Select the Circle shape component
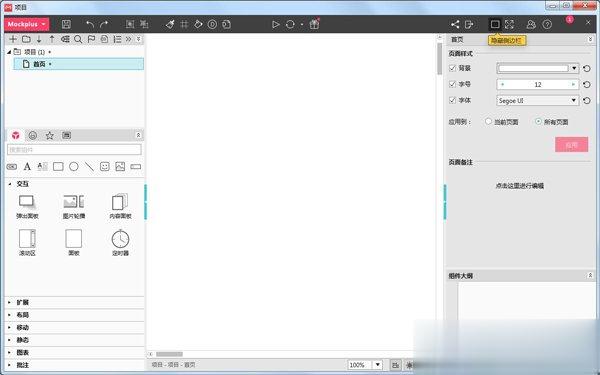600x375 pixels. pyautogui.click(x=74, y=166)
